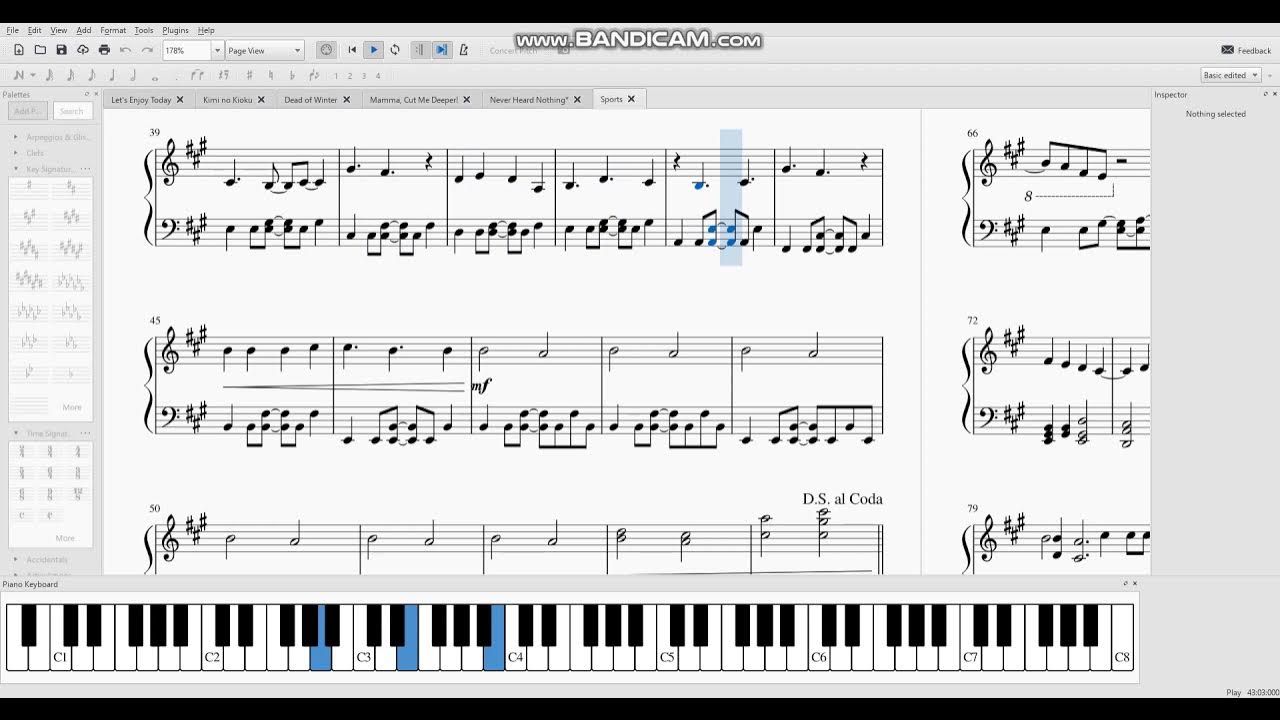Insert a rest from note toolbar
The image size is (1280, 720).
tap(222, 75)
